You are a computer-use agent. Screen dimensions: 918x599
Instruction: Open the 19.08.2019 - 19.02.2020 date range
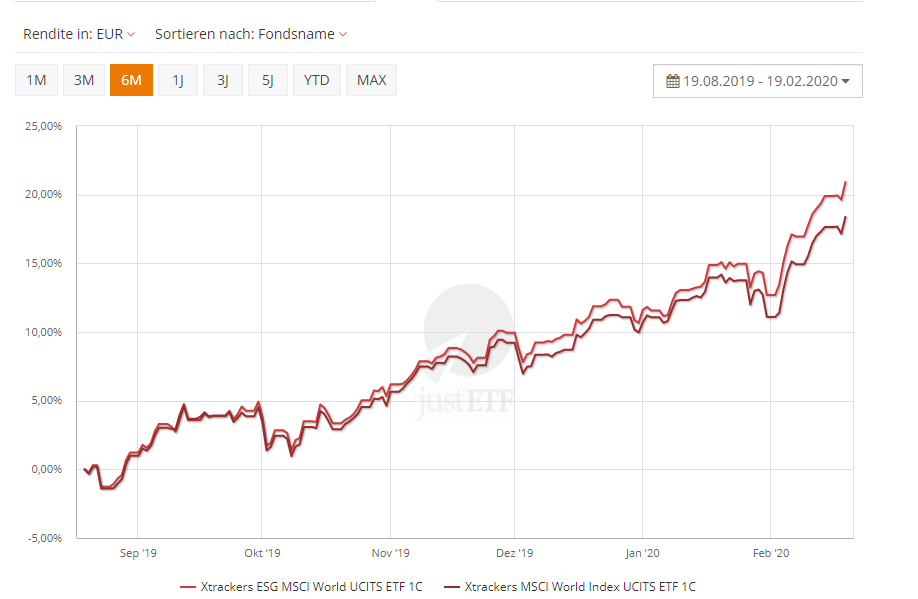(757, 81)
